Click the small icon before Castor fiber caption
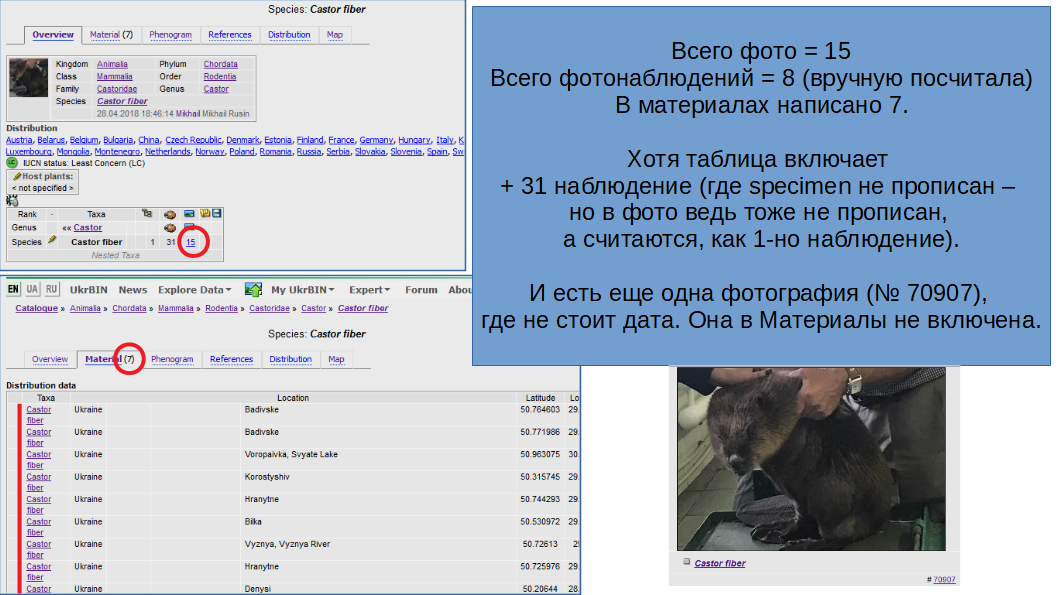1058x595 pixels. pos(686,562)
